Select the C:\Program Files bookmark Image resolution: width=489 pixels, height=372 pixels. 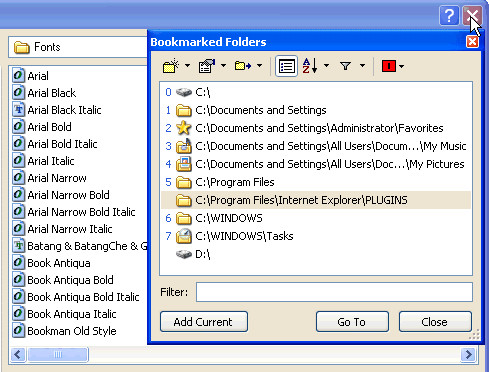click(316, 182)
